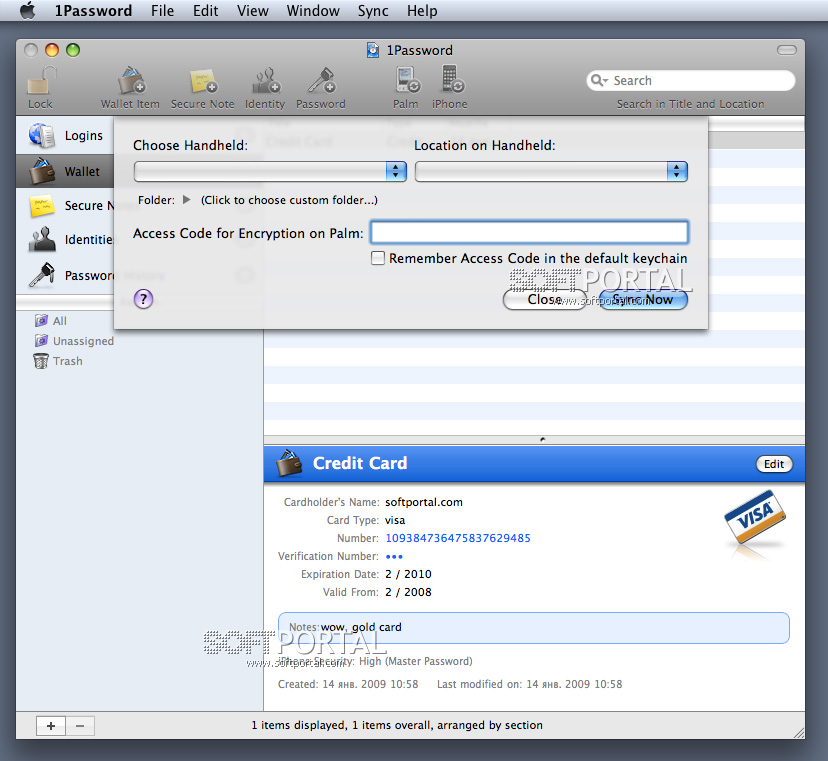Expand the Folder disclosure triangle

tap(186, 200)
